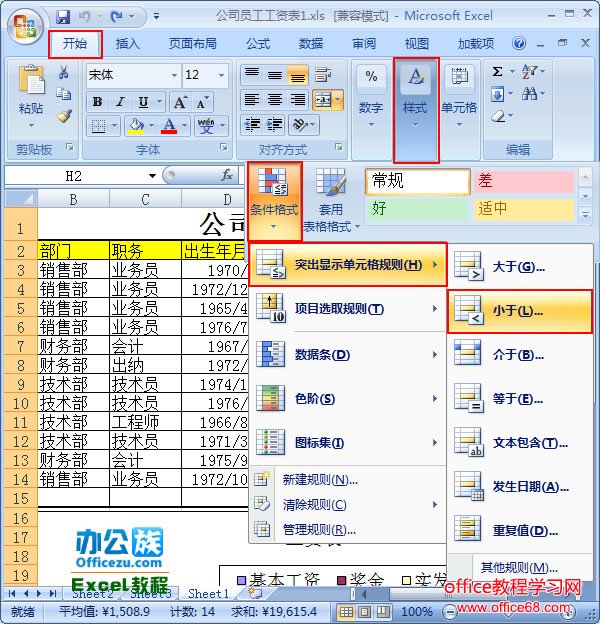
Task: Click the Paste clipboard icon
Action: (x=31, y=80)
